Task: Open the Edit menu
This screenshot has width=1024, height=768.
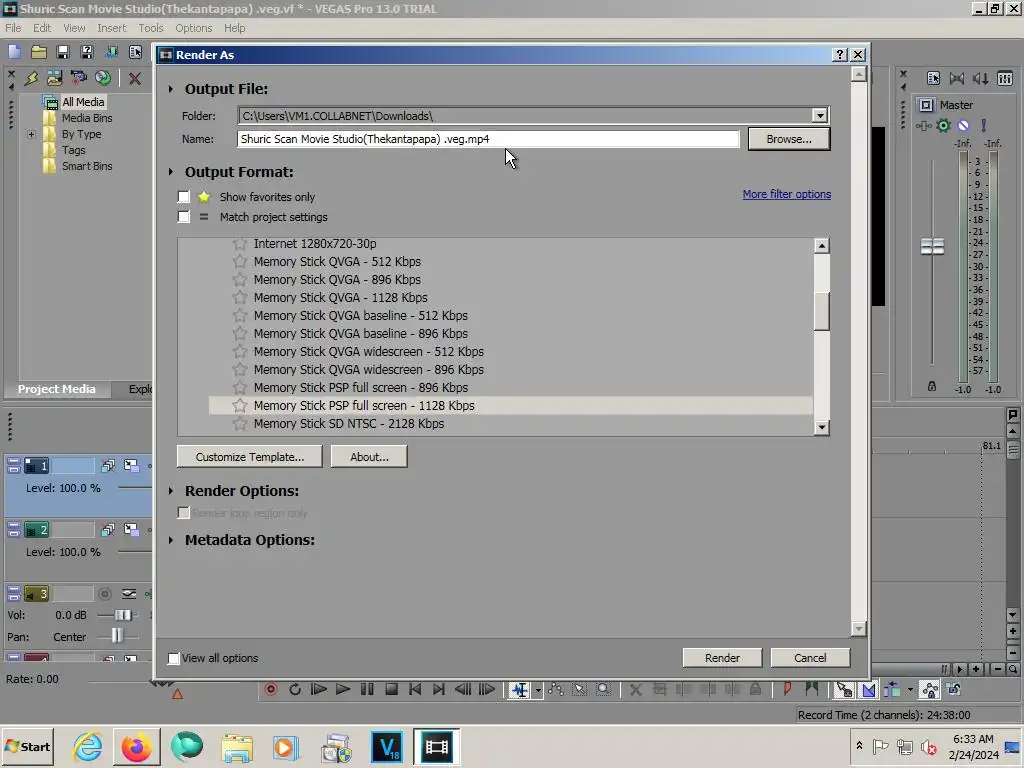Action: (x=42, y=28)
